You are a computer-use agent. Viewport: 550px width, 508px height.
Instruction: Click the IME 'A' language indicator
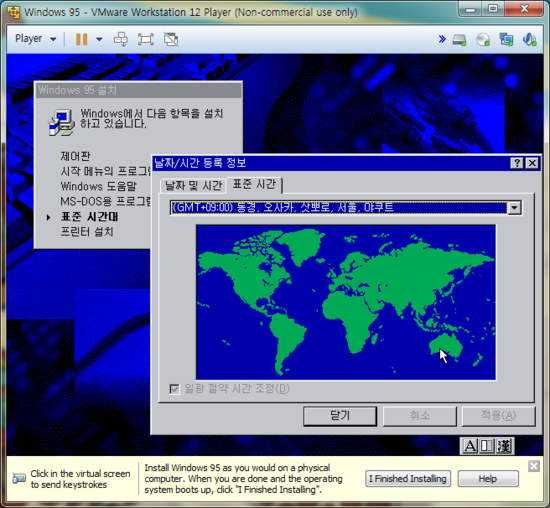[470, 446]
